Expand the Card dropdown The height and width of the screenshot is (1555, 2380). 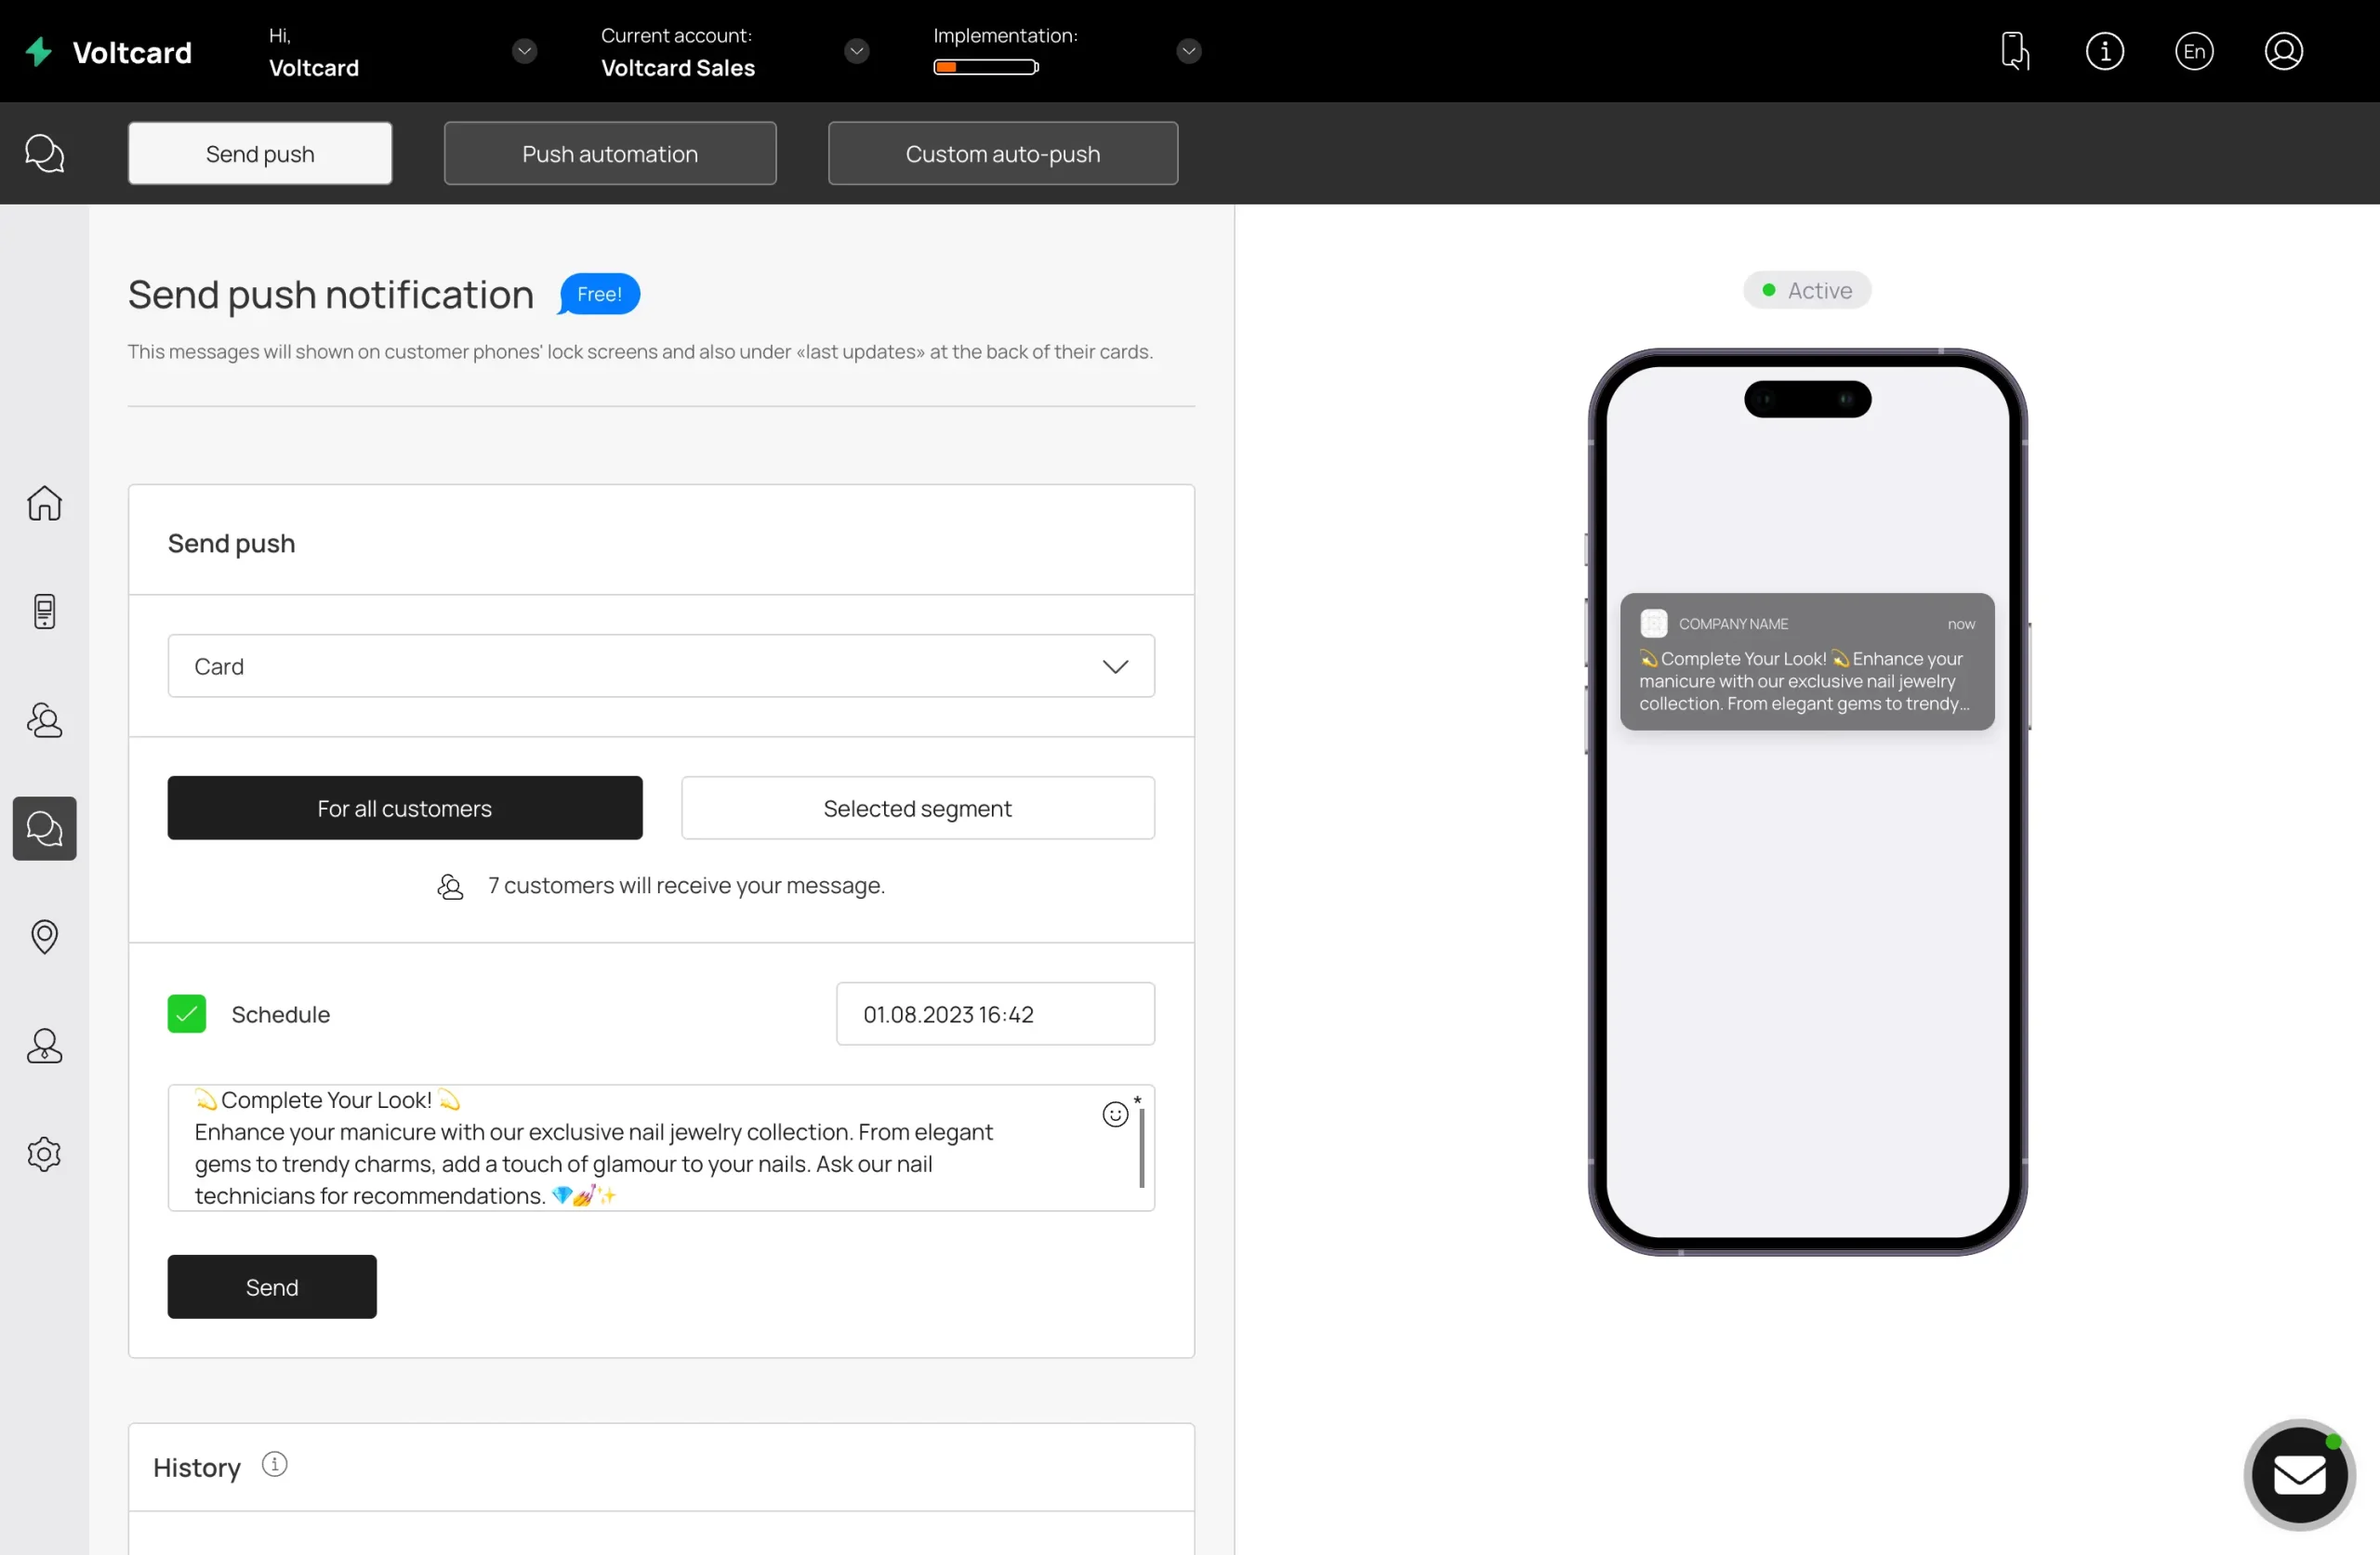point(661,666)
